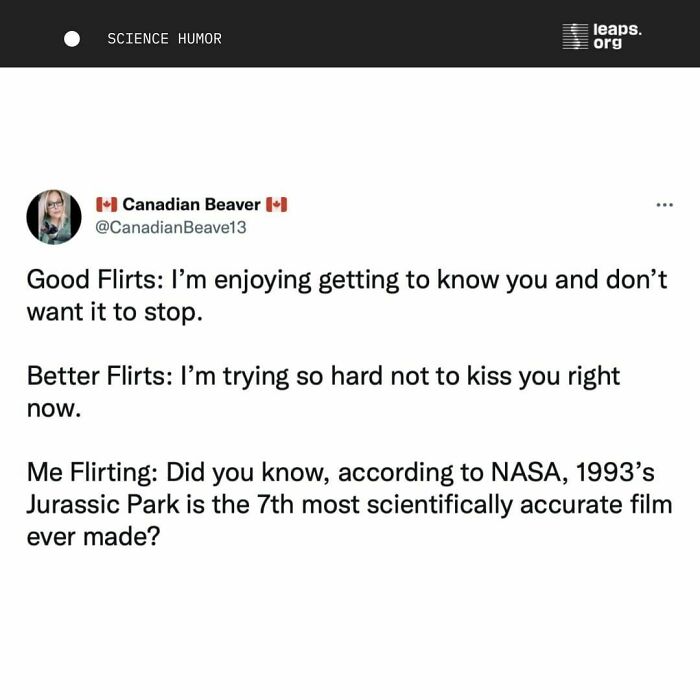Image resolution: width=700 pixels, height=700 pixels.
Task: Click the white circle icon in header
Action: 72,38
